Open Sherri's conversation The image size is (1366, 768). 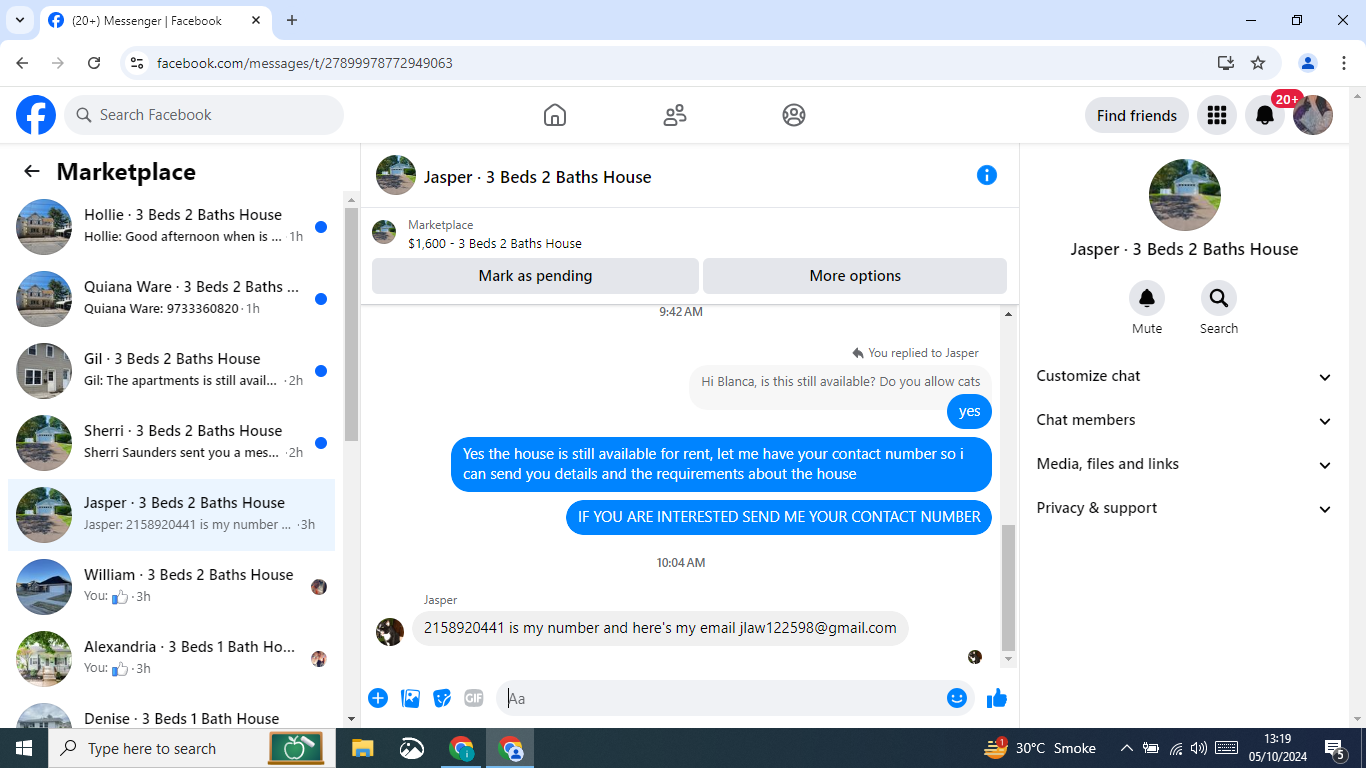point(172,443)
